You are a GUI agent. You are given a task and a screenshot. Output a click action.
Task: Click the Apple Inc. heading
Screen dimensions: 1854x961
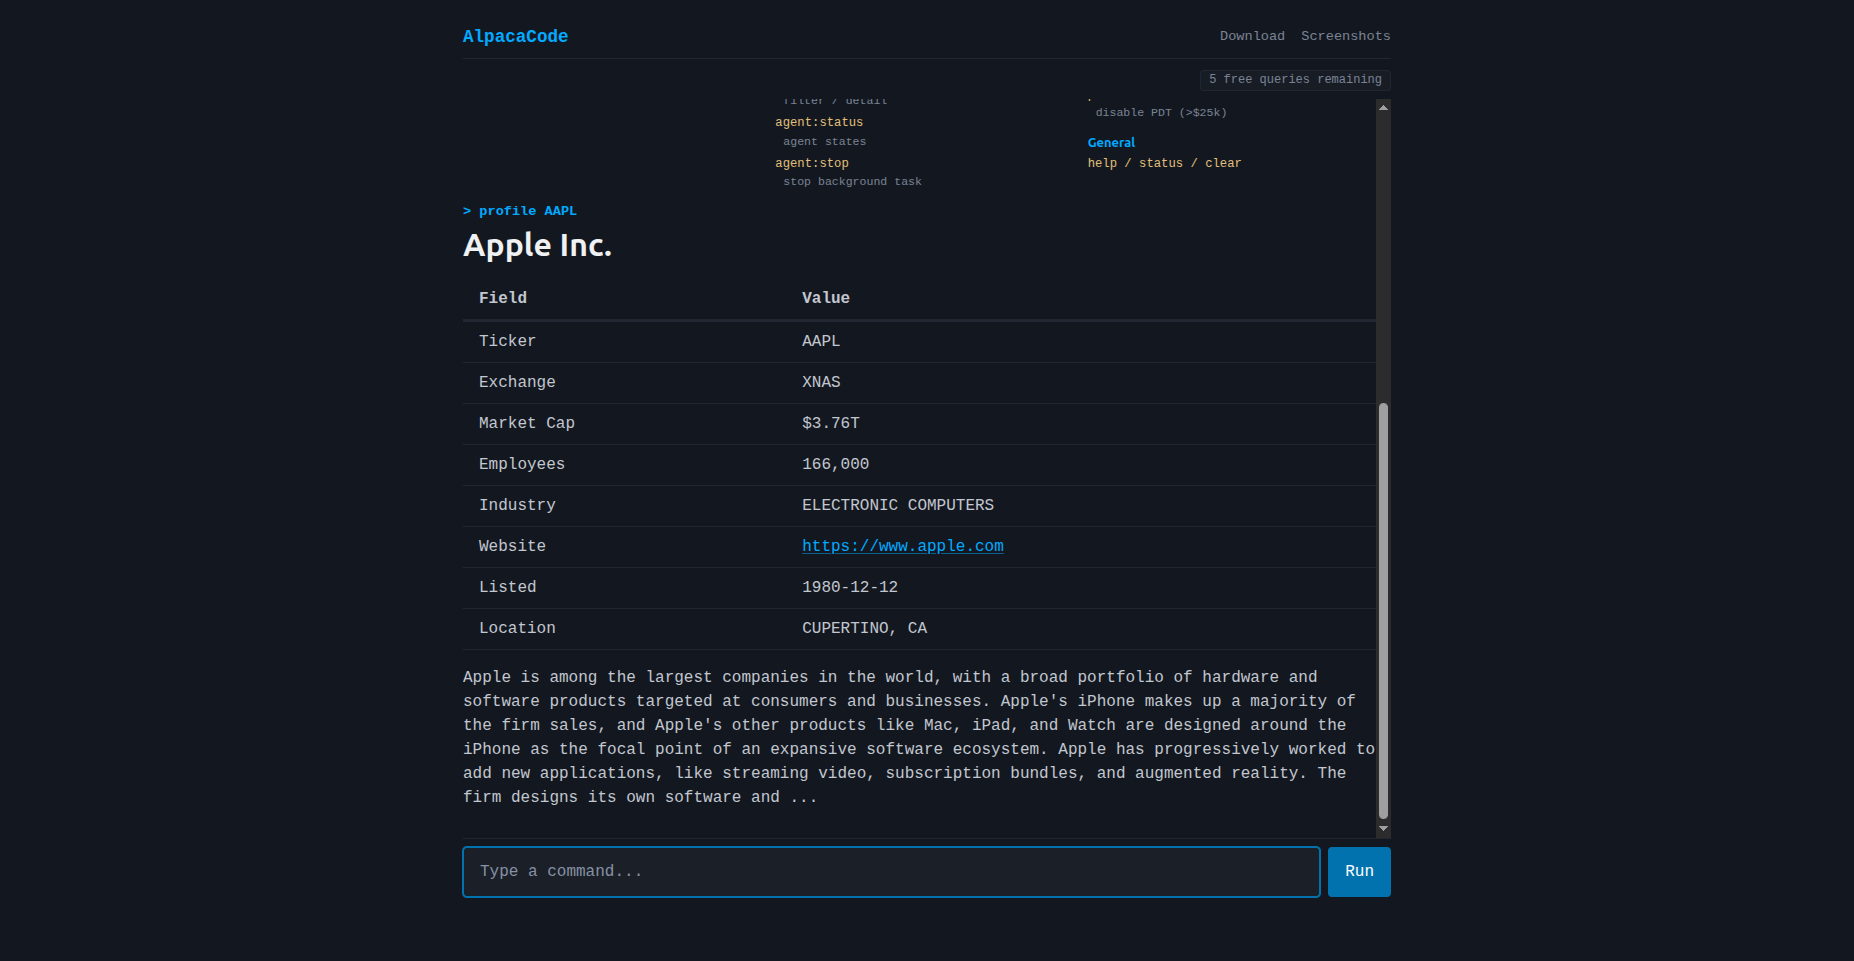[x=537, y=245]
